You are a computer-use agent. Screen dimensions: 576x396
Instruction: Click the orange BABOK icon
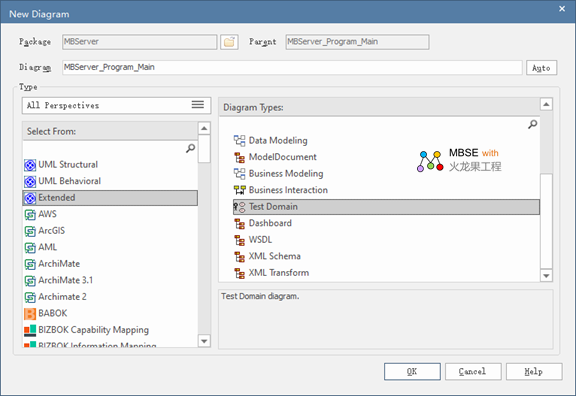[30, 314]
